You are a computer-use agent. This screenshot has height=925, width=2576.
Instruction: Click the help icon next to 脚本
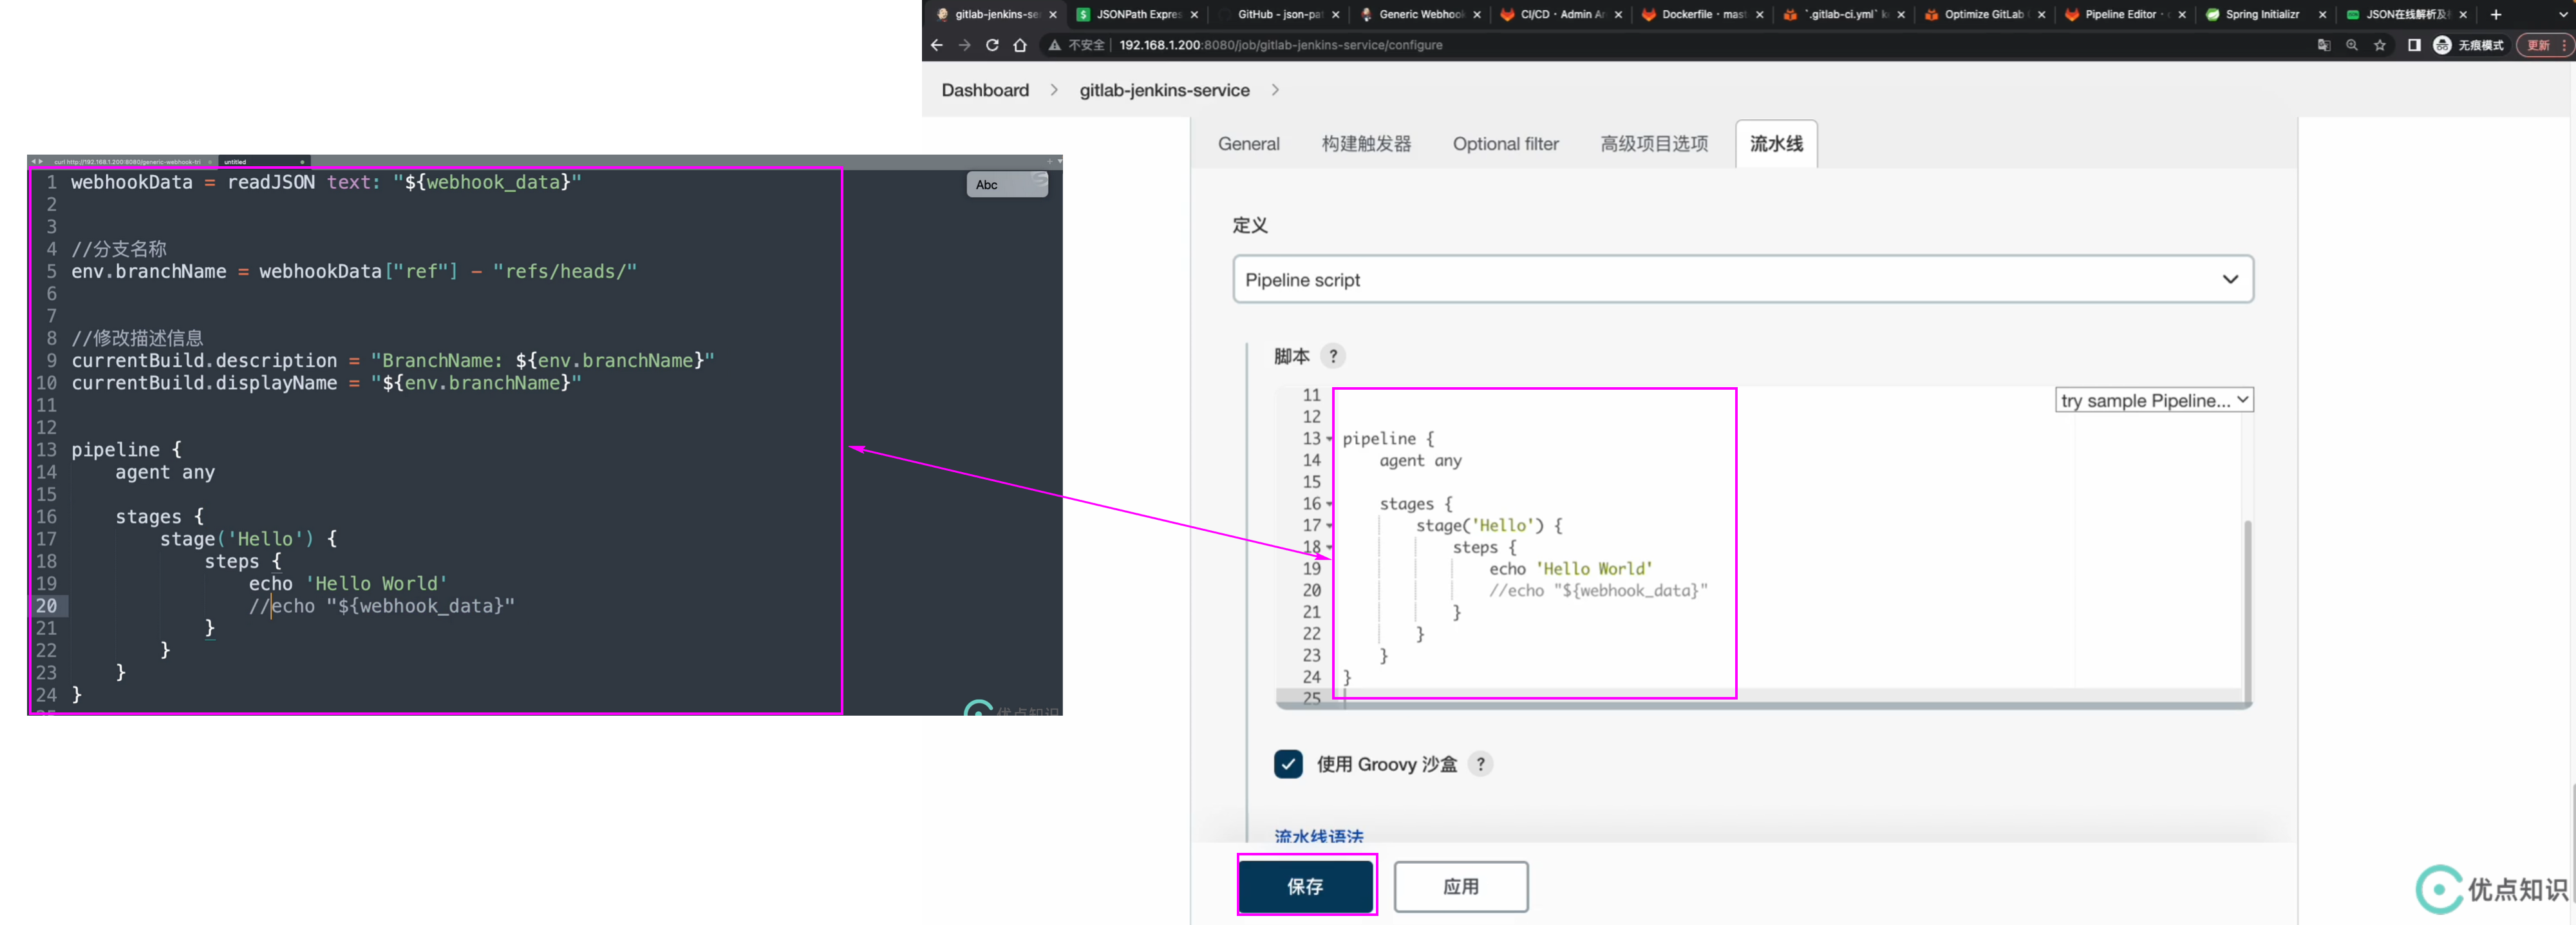(1333, 356)
